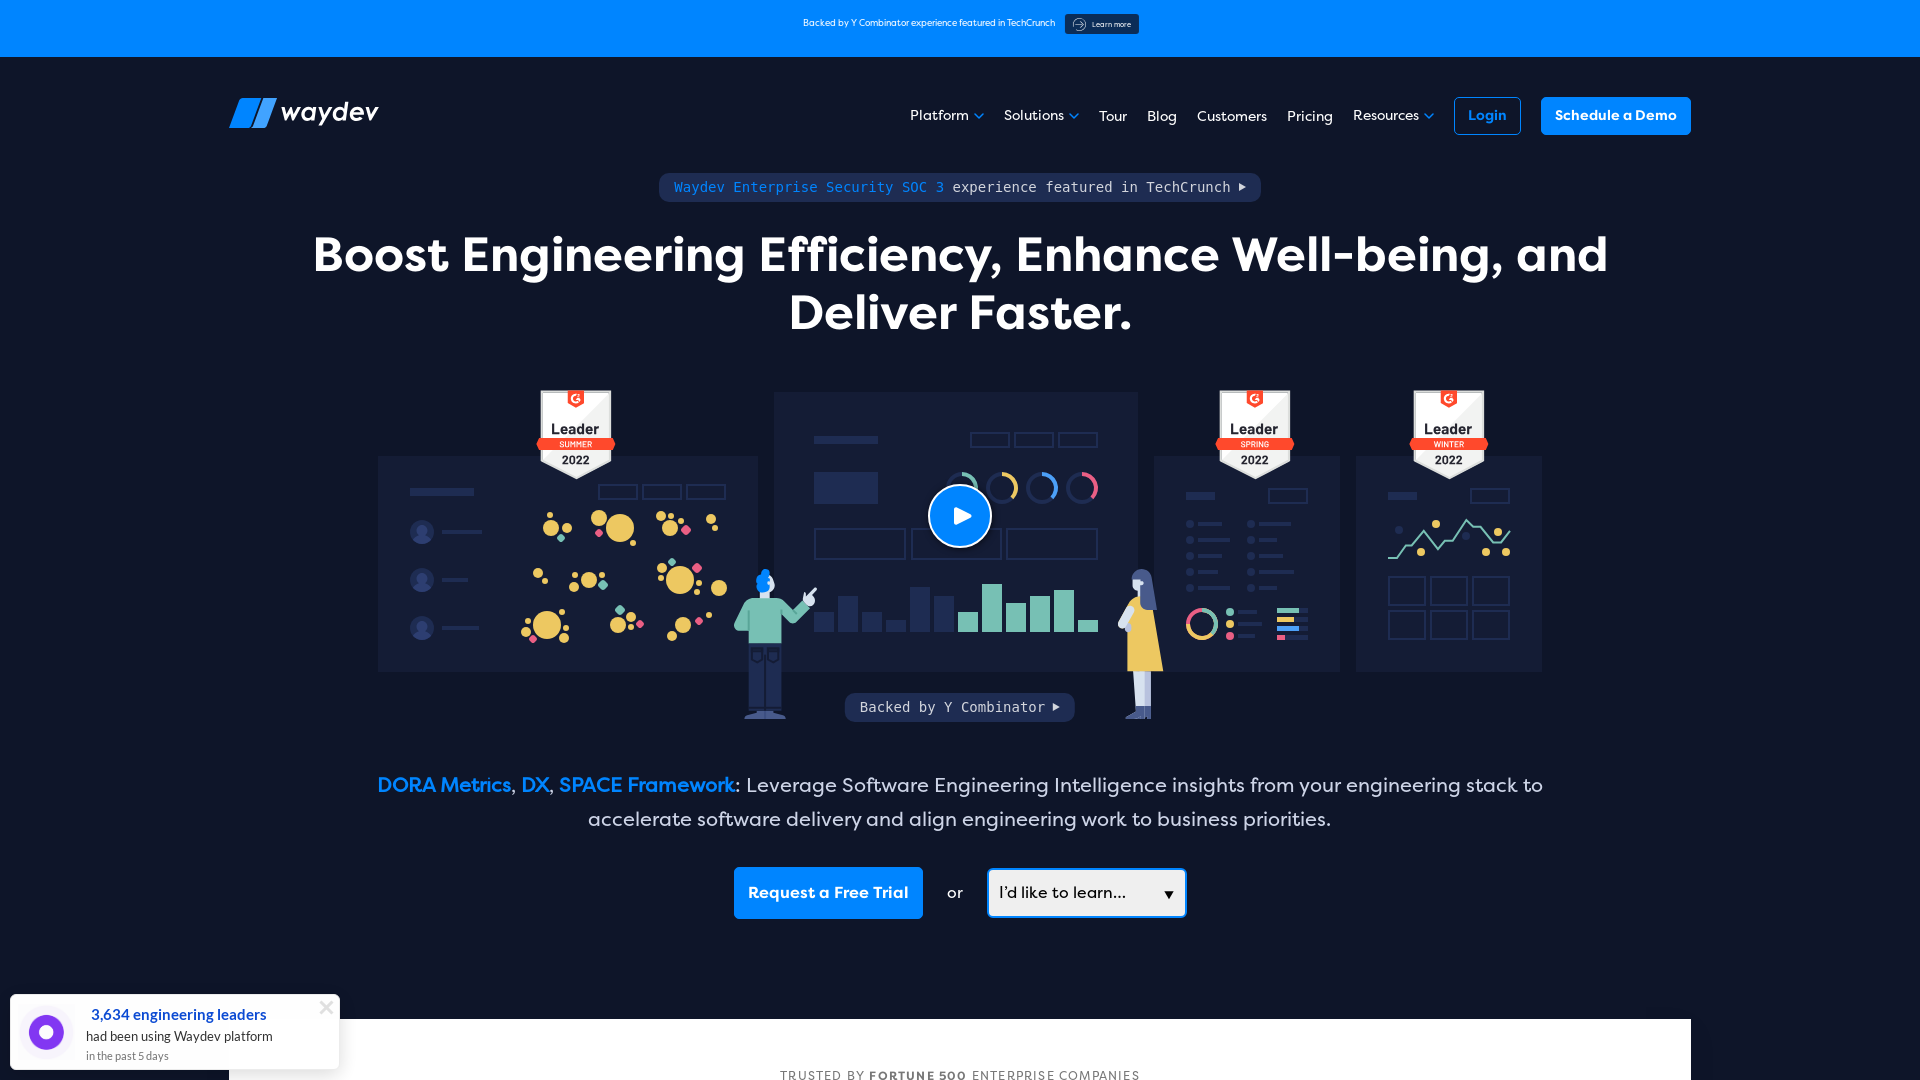Image resolution: width=1920 pixels, height=1080 pixels.
Task: Navigate to the Blog menu item
Action: [1160, 116]
